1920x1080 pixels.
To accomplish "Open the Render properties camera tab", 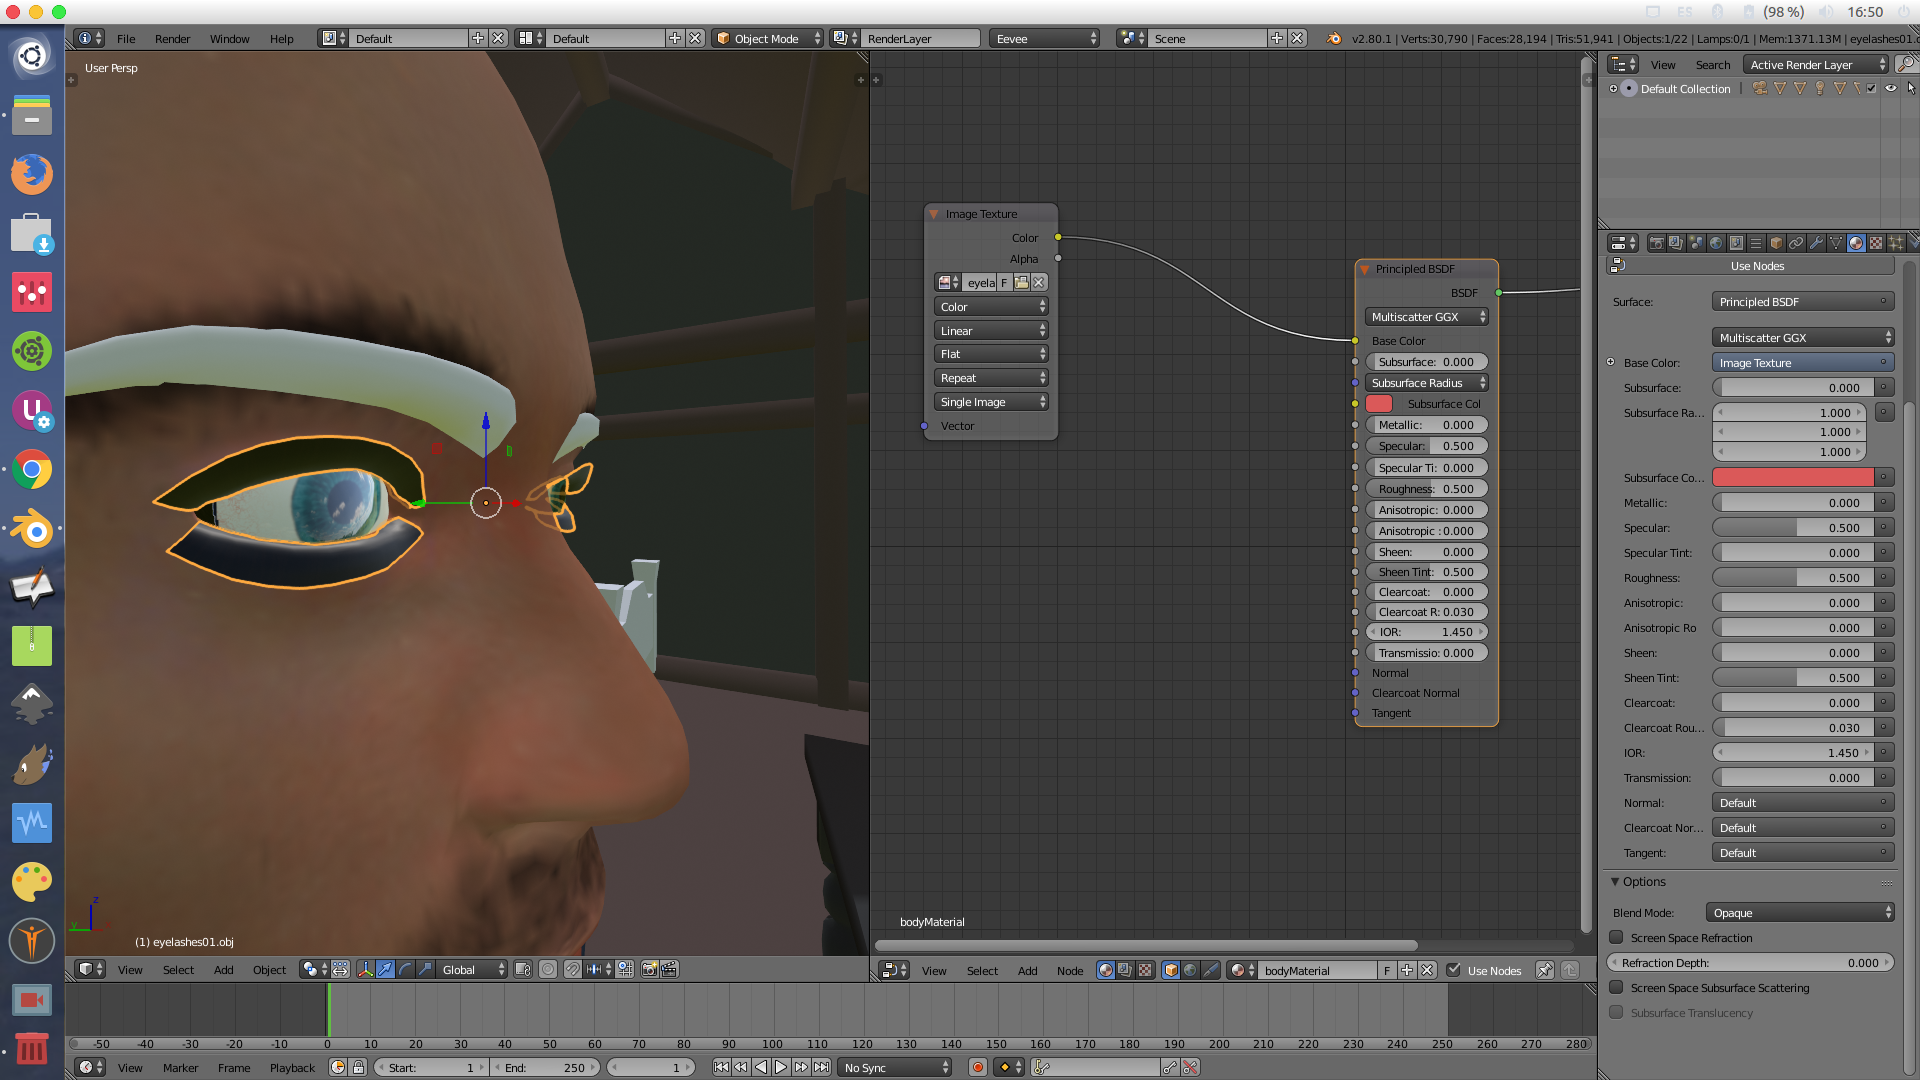I will pyautogui.click(x=1657, y=243).
